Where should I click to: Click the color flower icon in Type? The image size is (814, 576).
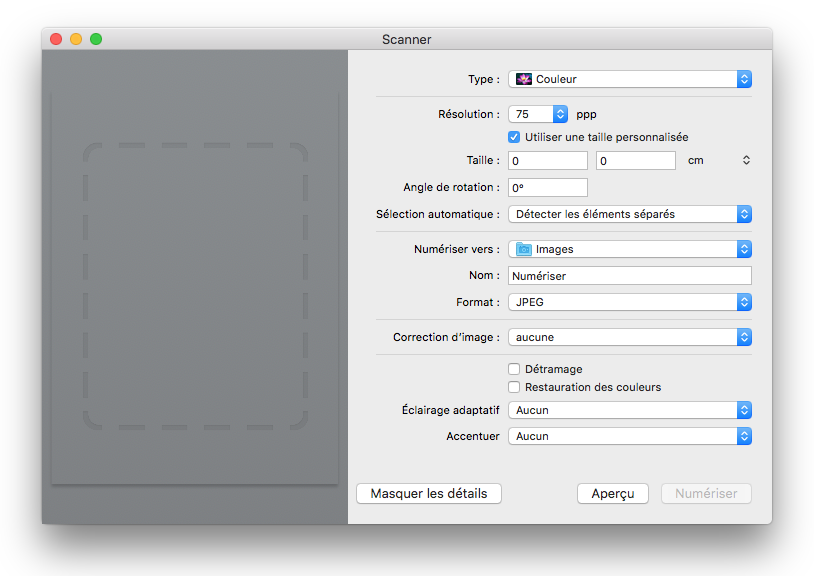coord(523,79)
